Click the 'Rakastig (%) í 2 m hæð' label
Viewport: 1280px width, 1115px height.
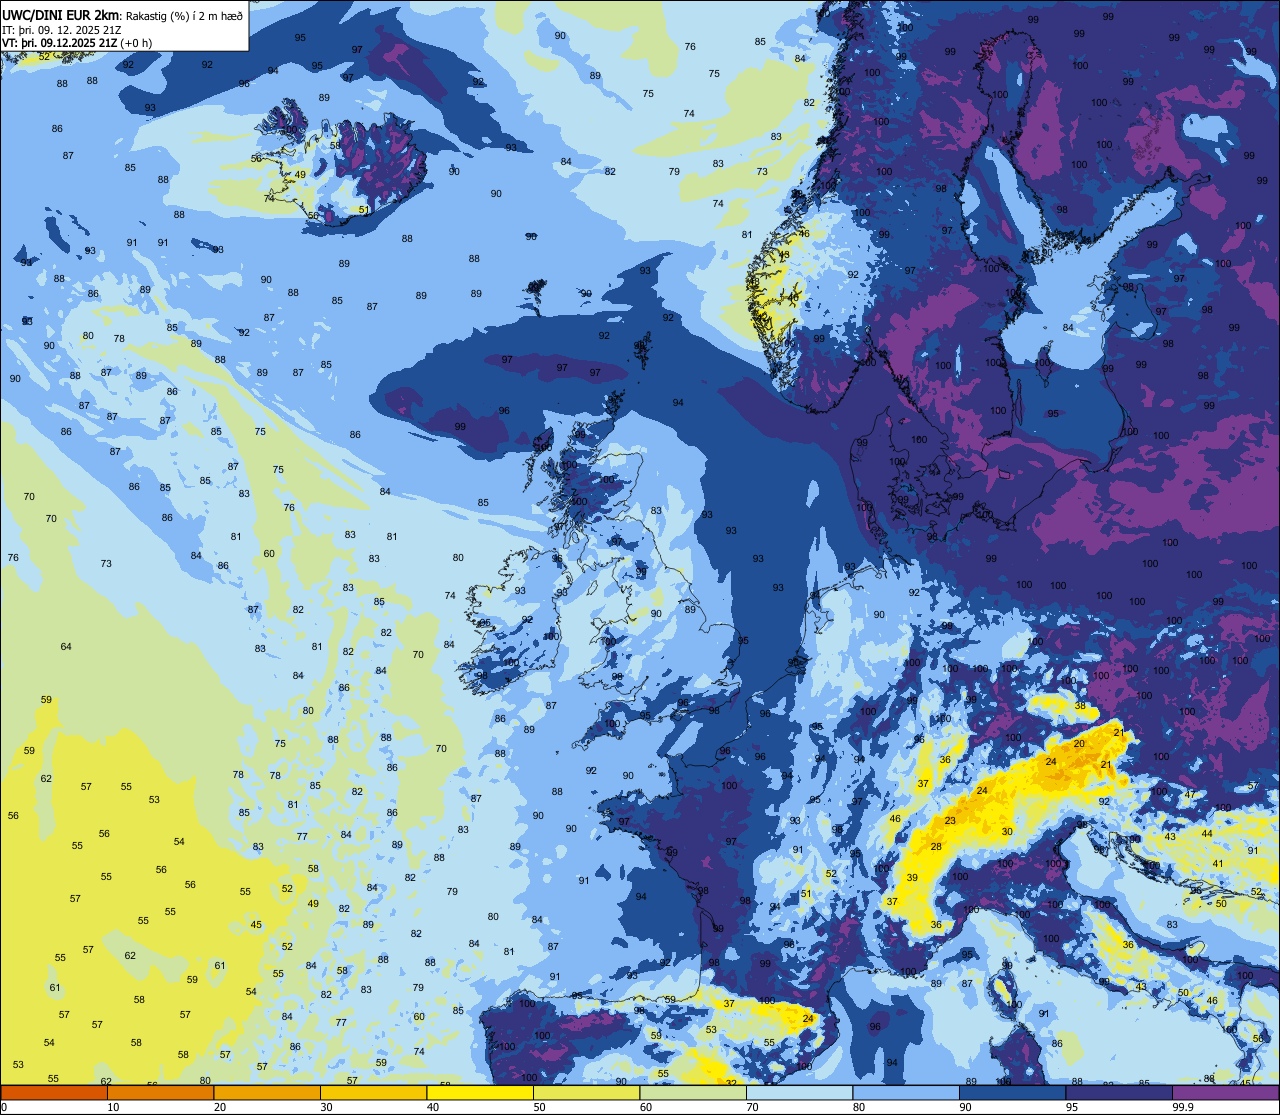tap(185, 16)
